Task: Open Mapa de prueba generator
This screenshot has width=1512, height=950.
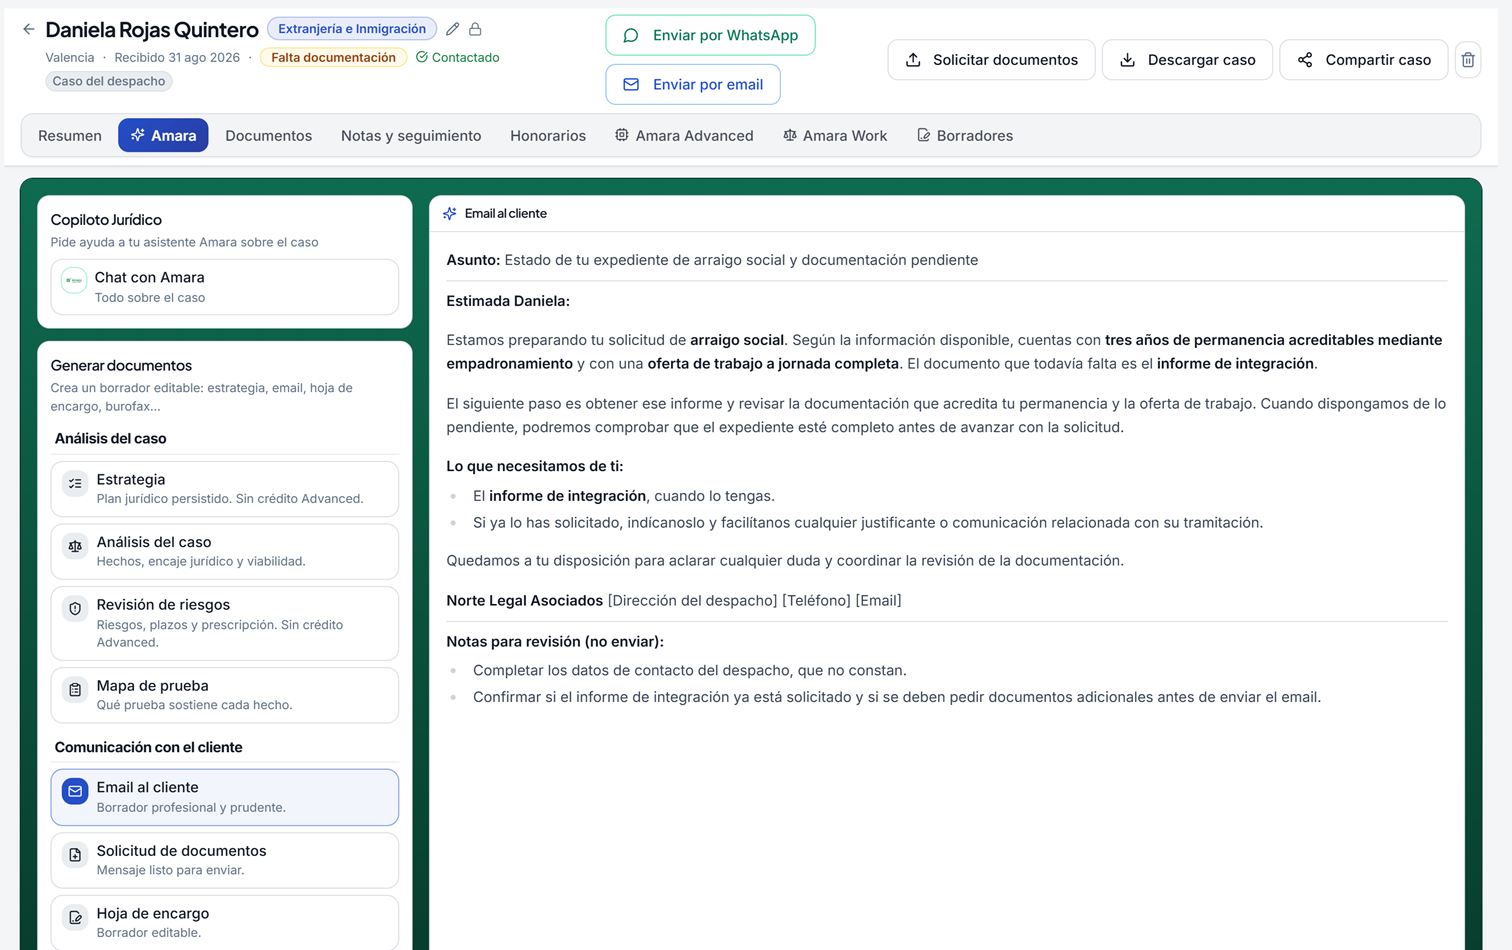Action: pyautogui.click(x=225, y=695)
